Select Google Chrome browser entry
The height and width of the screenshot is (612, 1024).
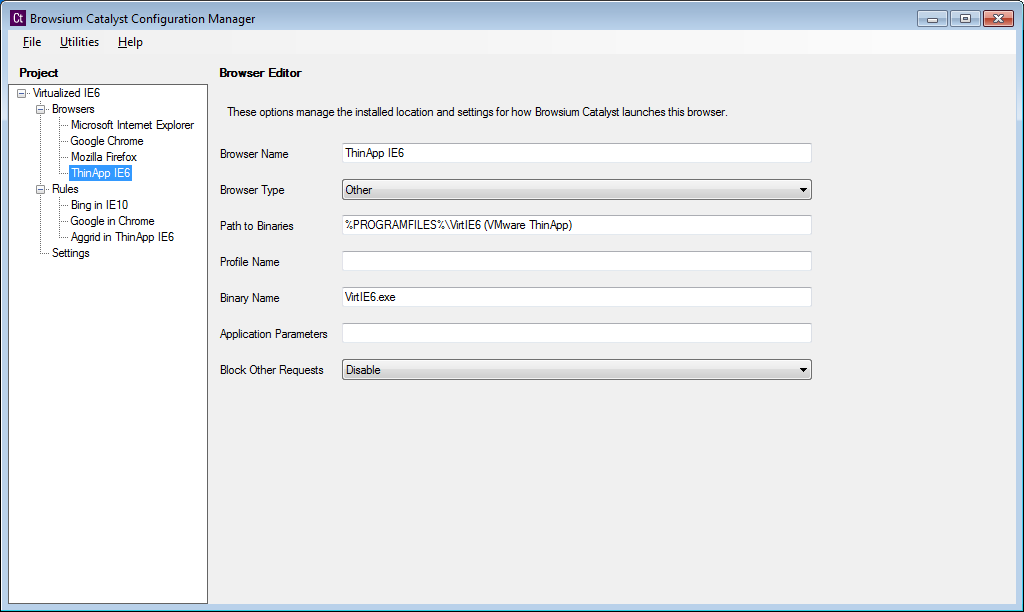point(106,141)
